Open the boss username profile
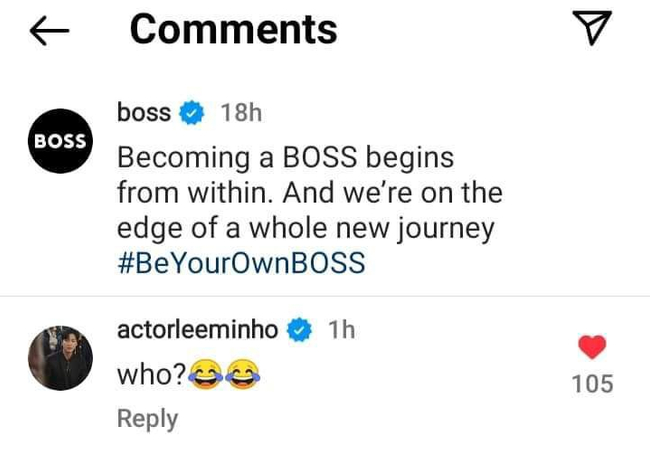 pos(144,113)
